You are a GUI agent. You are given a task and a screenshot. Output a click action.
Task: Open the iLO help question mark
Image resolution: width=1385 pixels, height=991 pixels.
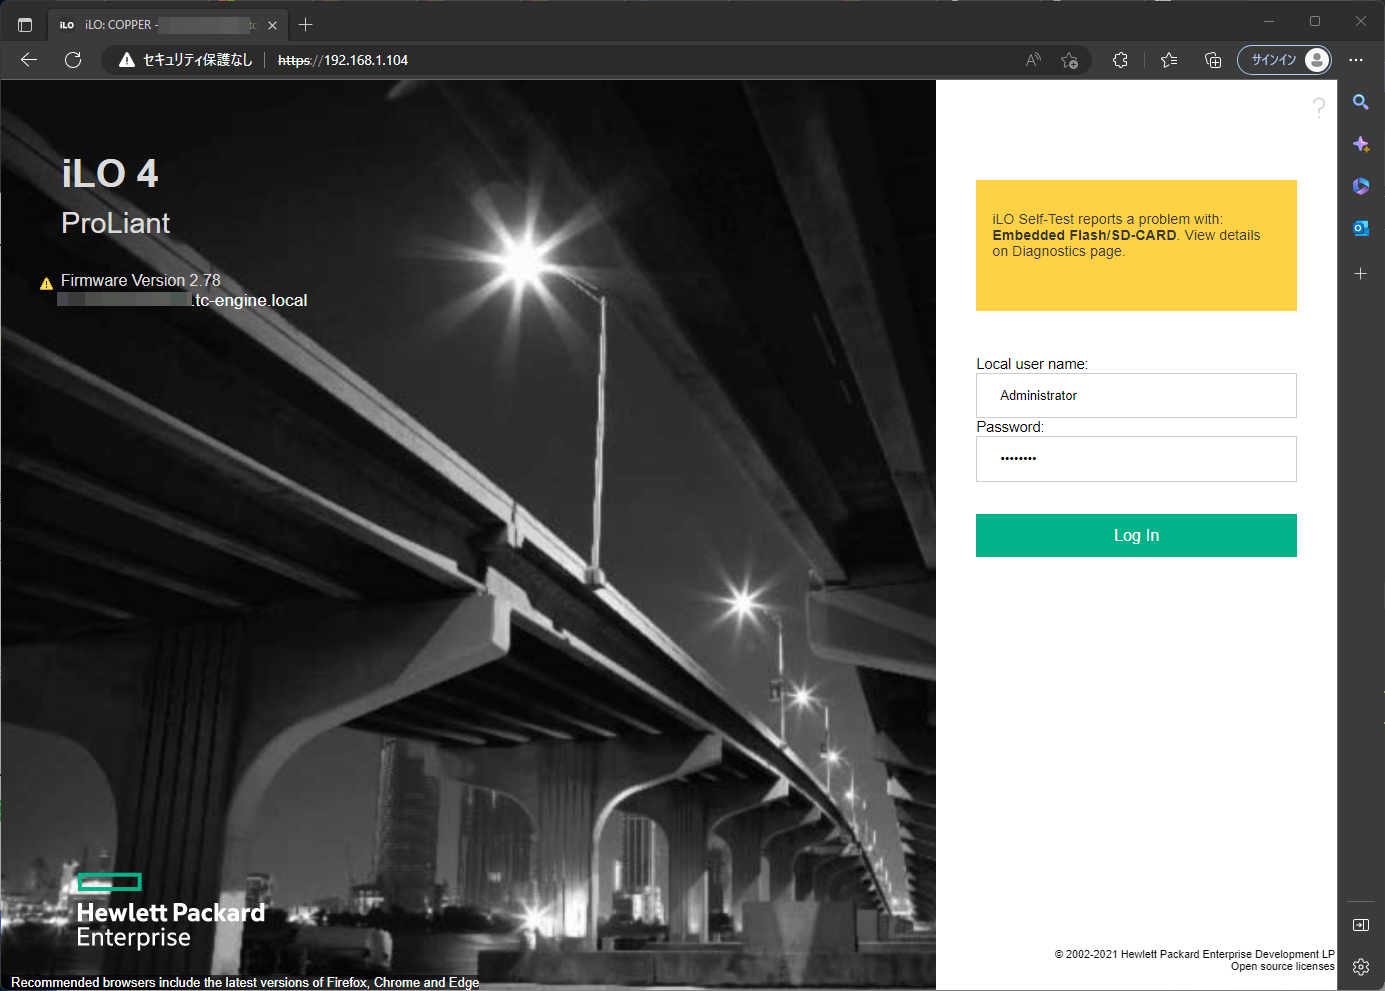[x=1319, y=107]
